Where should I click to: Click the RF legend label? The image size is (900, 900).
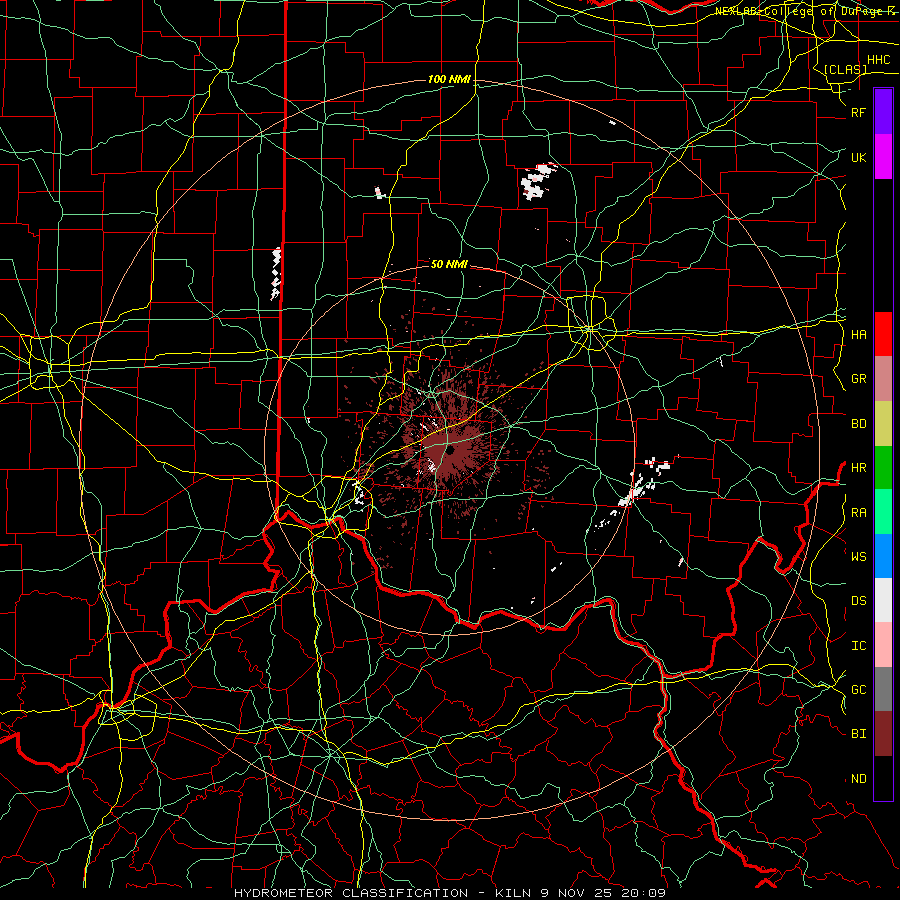tap(858, 112)
